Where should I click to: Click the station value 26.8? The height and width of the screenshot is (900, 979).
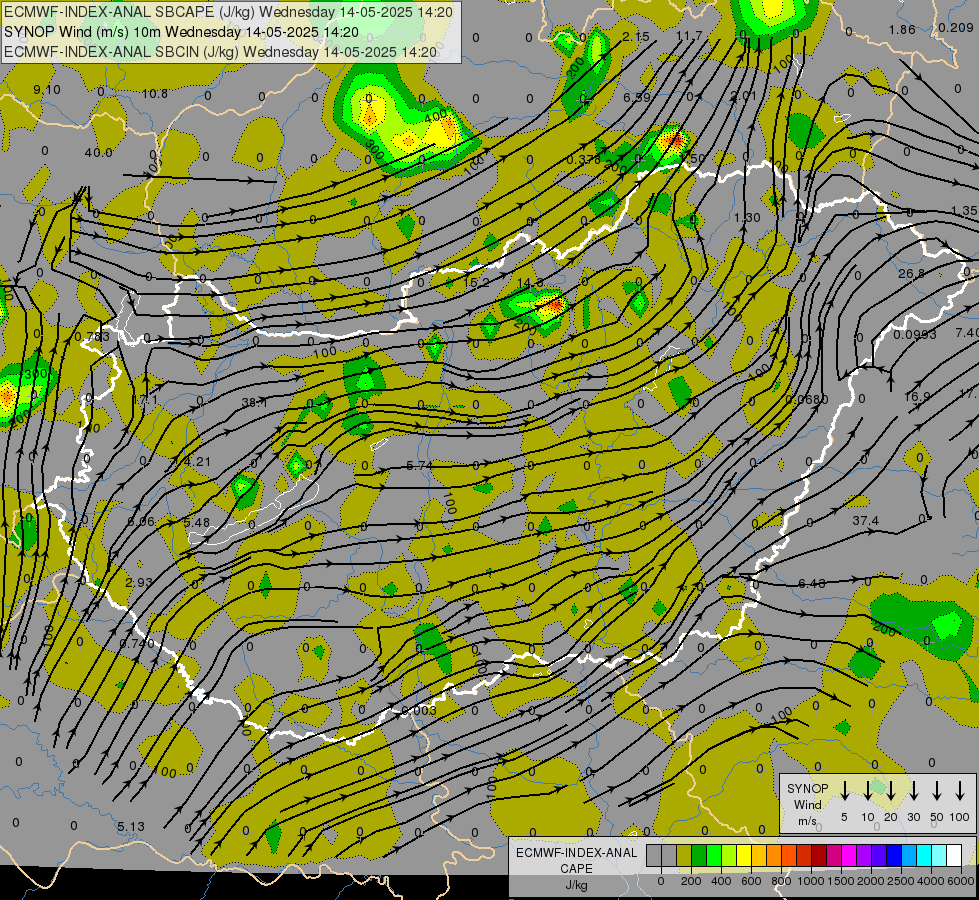coord(912,274)
